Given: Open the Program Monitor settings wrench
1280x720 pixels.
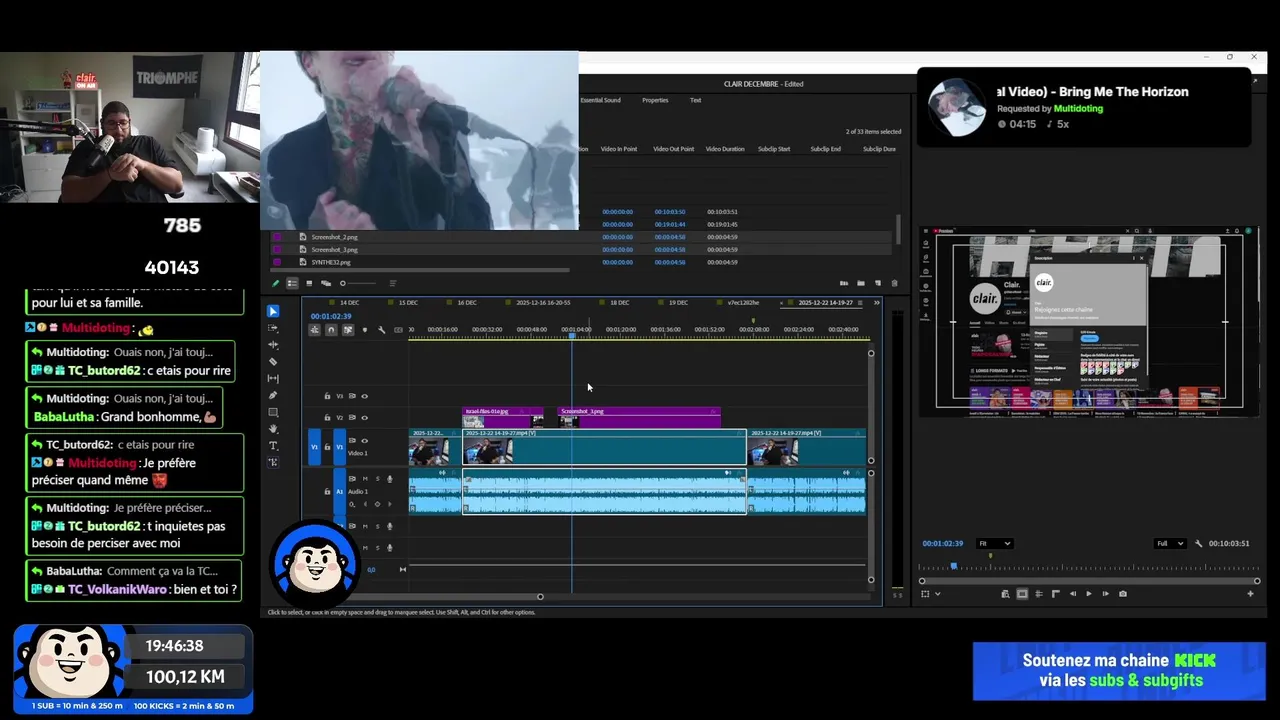Looking at the screenshot, I should click(x=1199, y=543).
